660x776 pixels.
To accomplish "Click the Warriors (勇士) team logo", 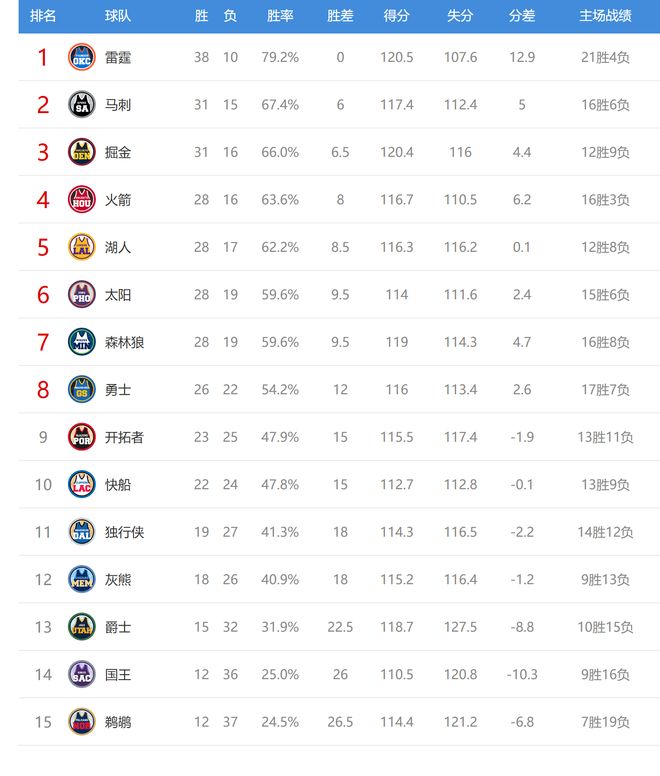I will click(82, 390).
